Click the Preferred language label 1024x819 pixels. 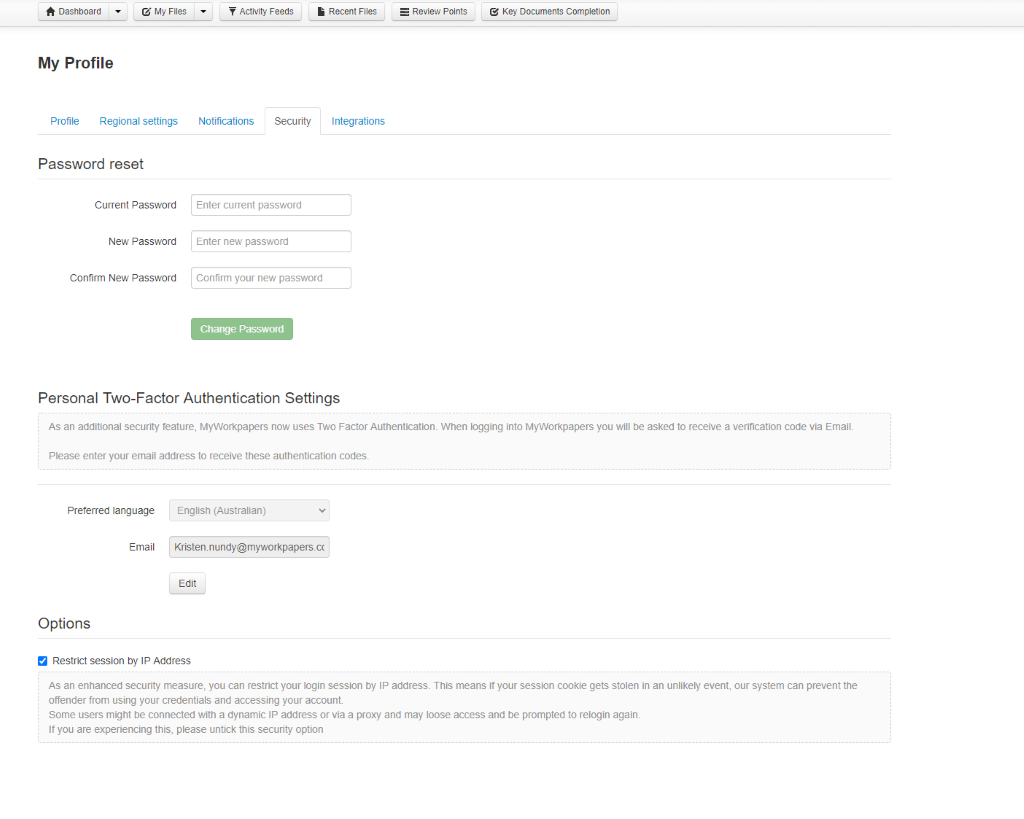[111, 511]
